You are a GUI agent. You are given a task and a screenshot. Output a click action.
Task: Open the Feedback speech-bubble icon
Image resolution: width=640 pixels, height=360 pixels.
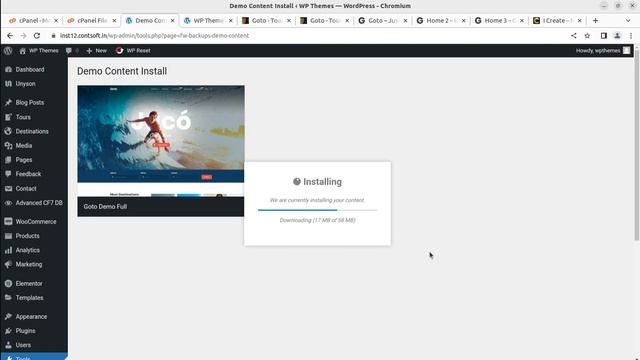8,174
